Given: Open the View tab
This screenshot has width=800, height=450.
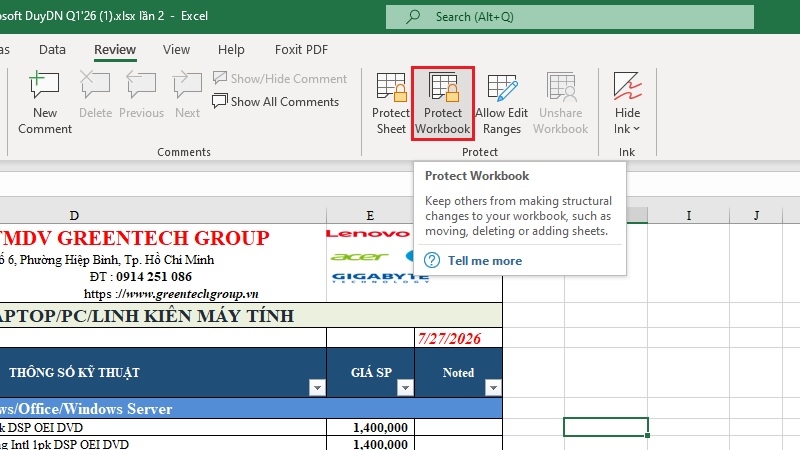Looking at the screenshot, I should (x=177, y=49).
